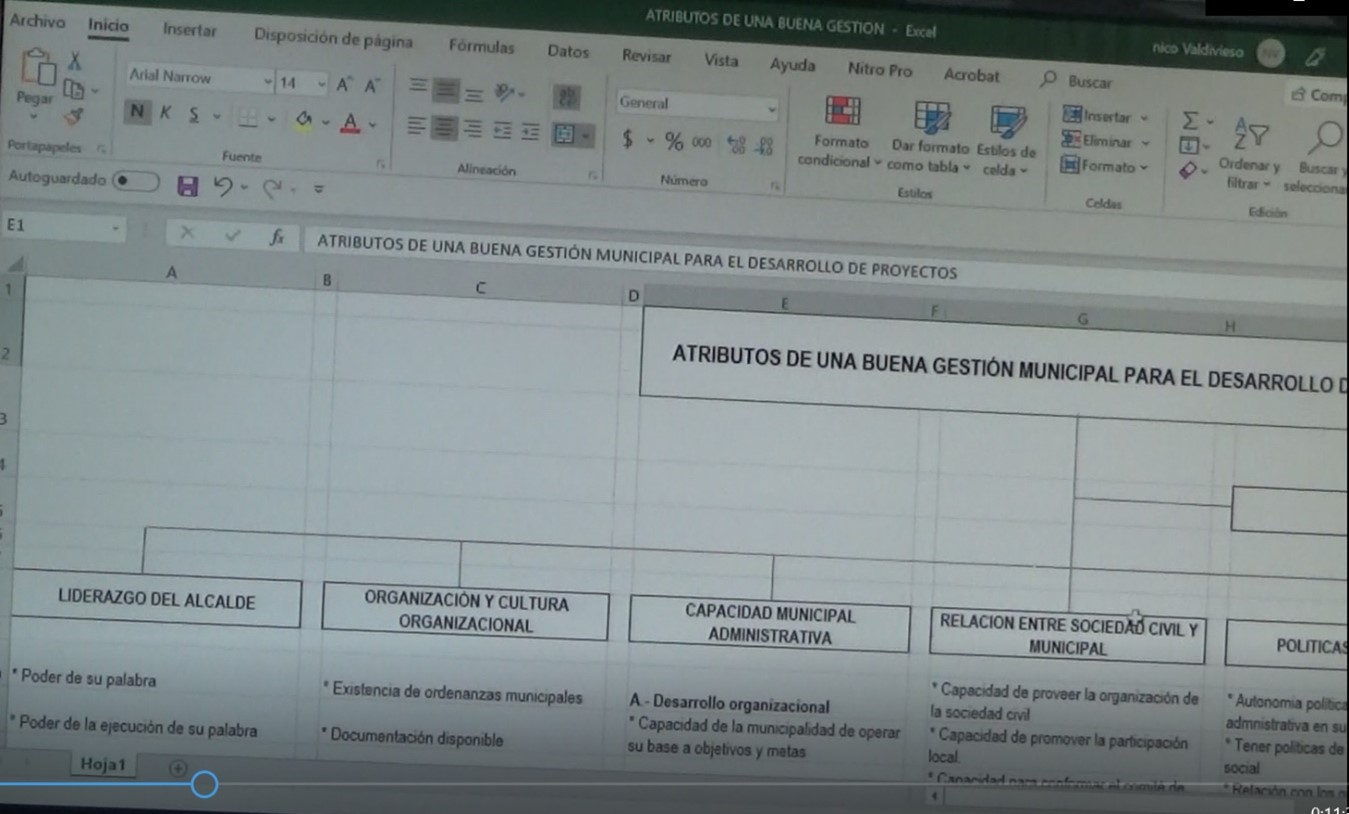The width and height of the screenshot is (1349, 814).
Task: Switch to the Insertar tab
Action: 190,30
